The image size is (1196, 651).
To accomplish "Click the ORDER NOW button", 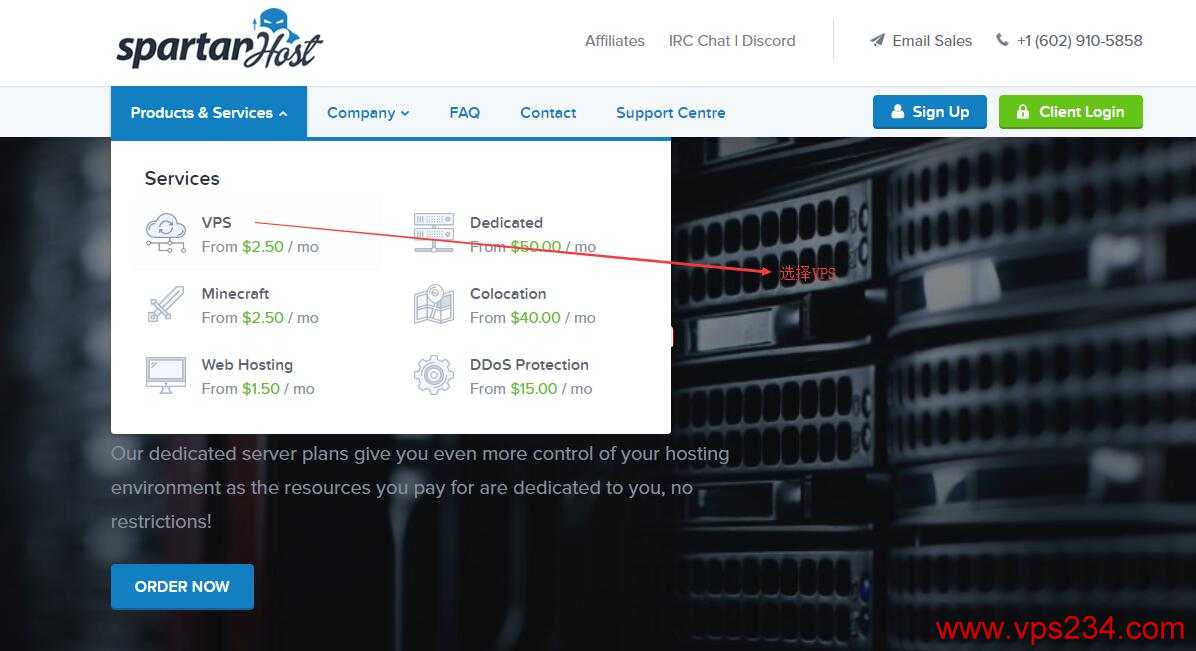I will pyautogui.click(x=182, y=586).
